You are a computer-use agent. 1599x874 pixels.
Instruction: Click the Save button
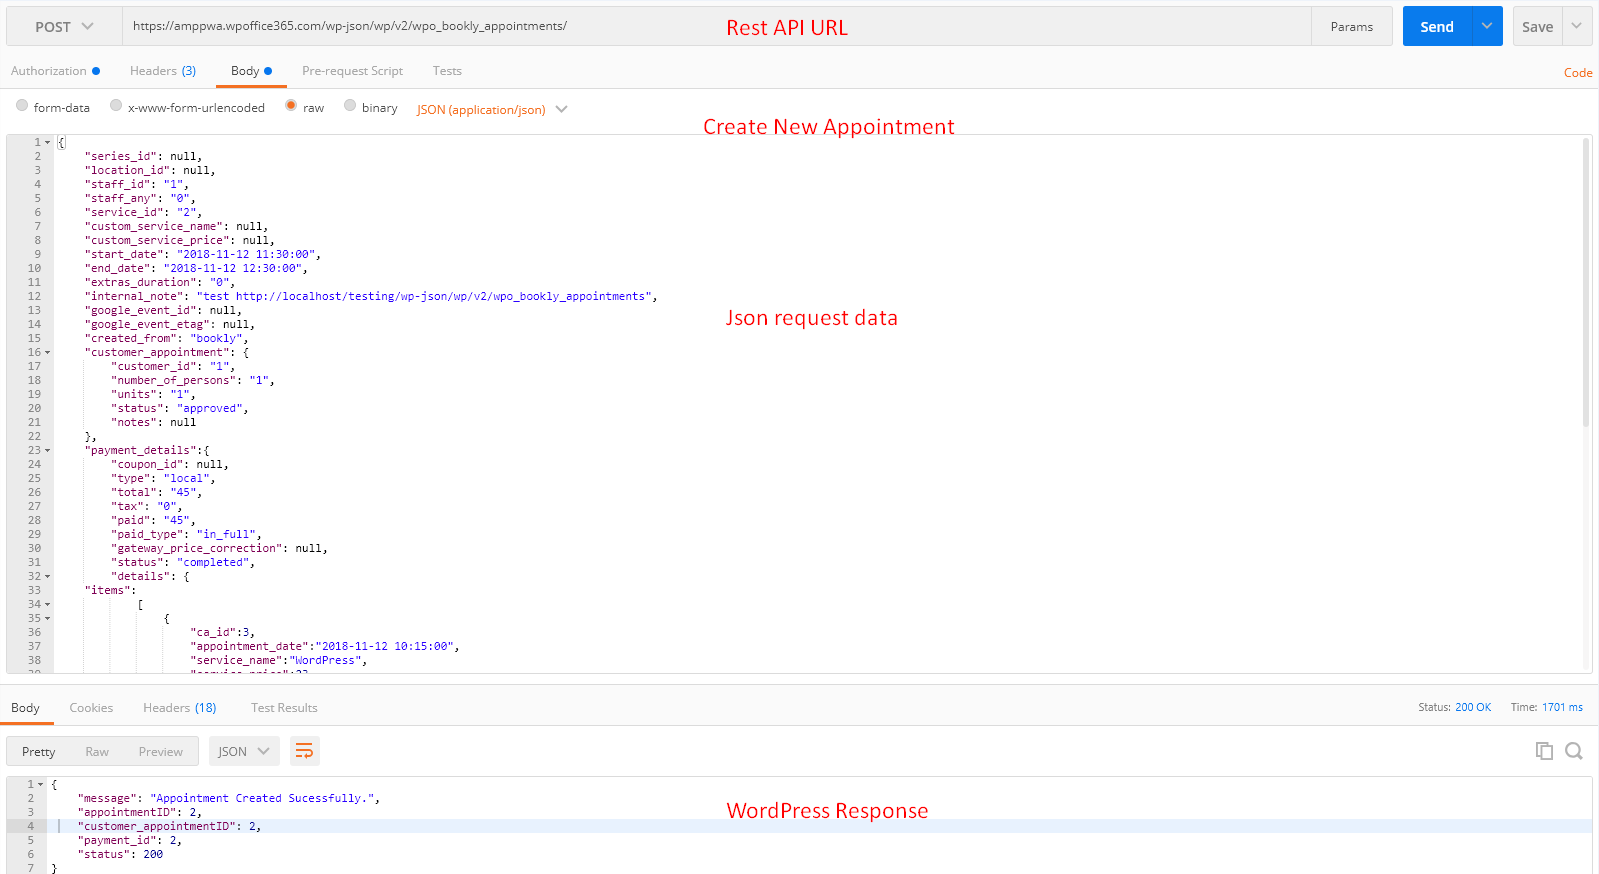(1537, 27)
